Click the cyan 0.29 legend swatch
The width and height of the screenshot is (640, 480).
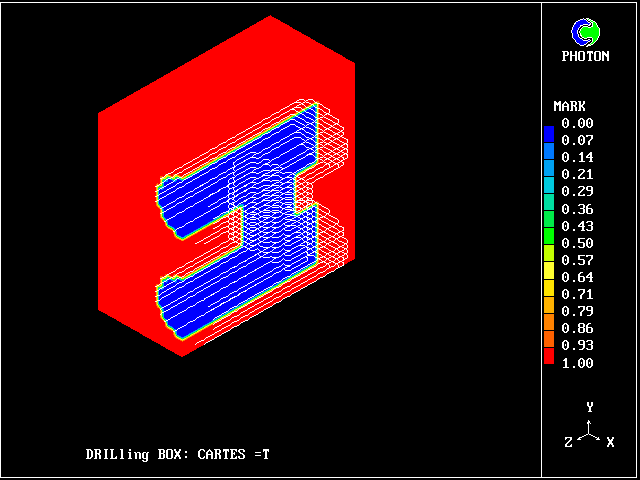tap(548, 192)
